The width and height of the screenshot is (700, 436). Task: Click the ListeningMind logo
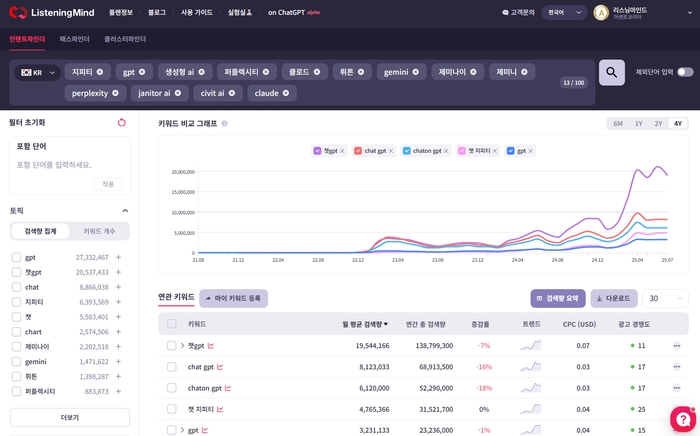[x=52, y=12]
